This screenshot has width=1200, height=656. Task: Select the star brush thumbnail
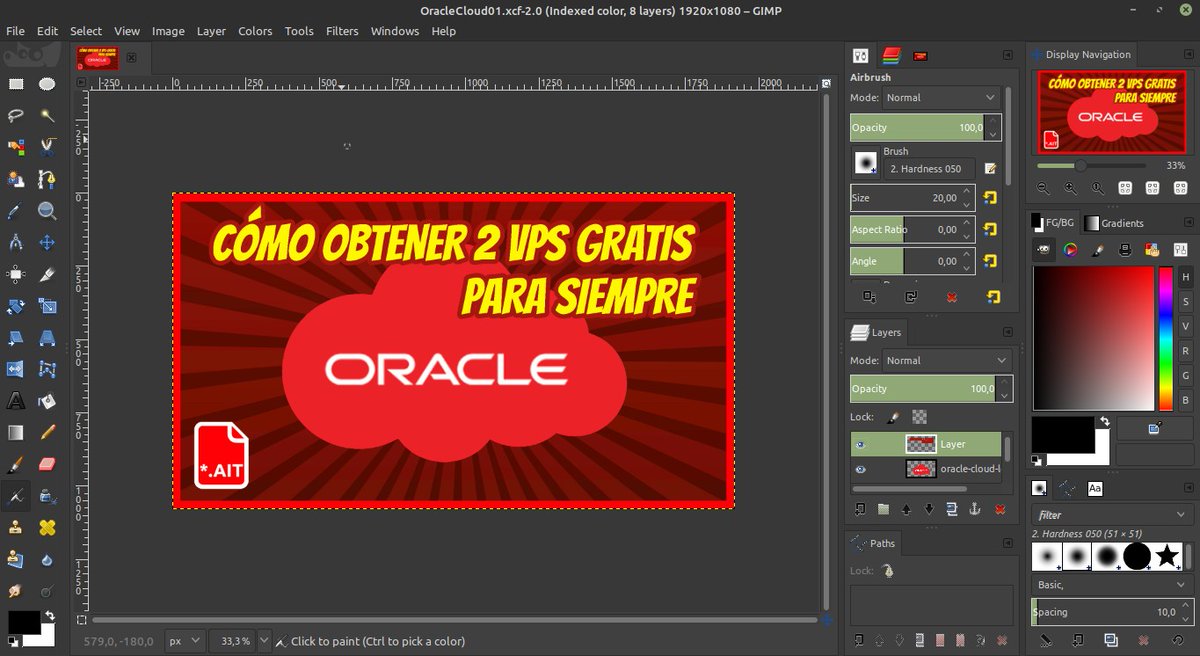(1167, 556)
